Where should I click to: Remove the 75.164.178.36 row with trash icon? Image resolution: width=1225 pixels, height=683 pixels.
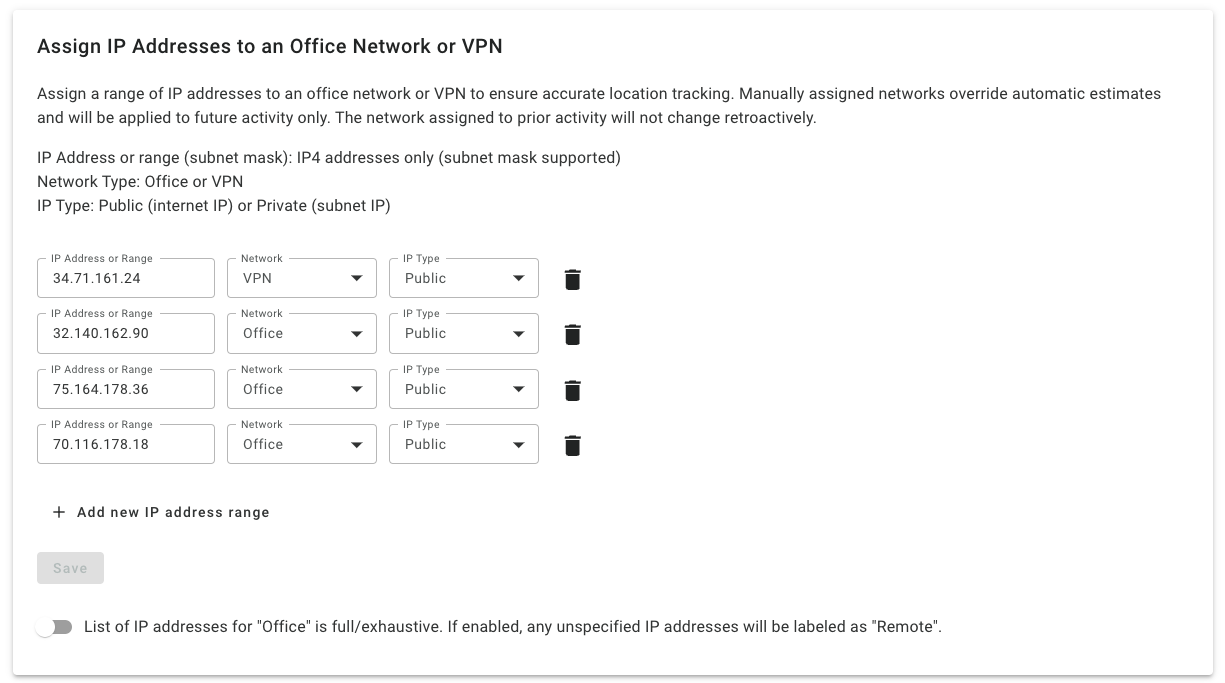click(572, 390)
